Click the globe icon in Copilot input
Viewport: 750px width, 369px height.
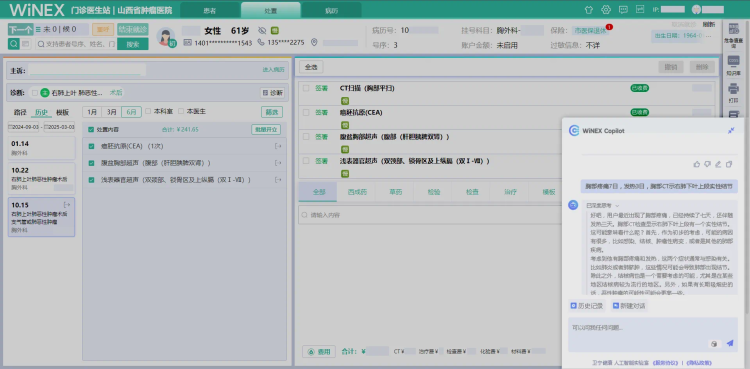tap(714, 344)
